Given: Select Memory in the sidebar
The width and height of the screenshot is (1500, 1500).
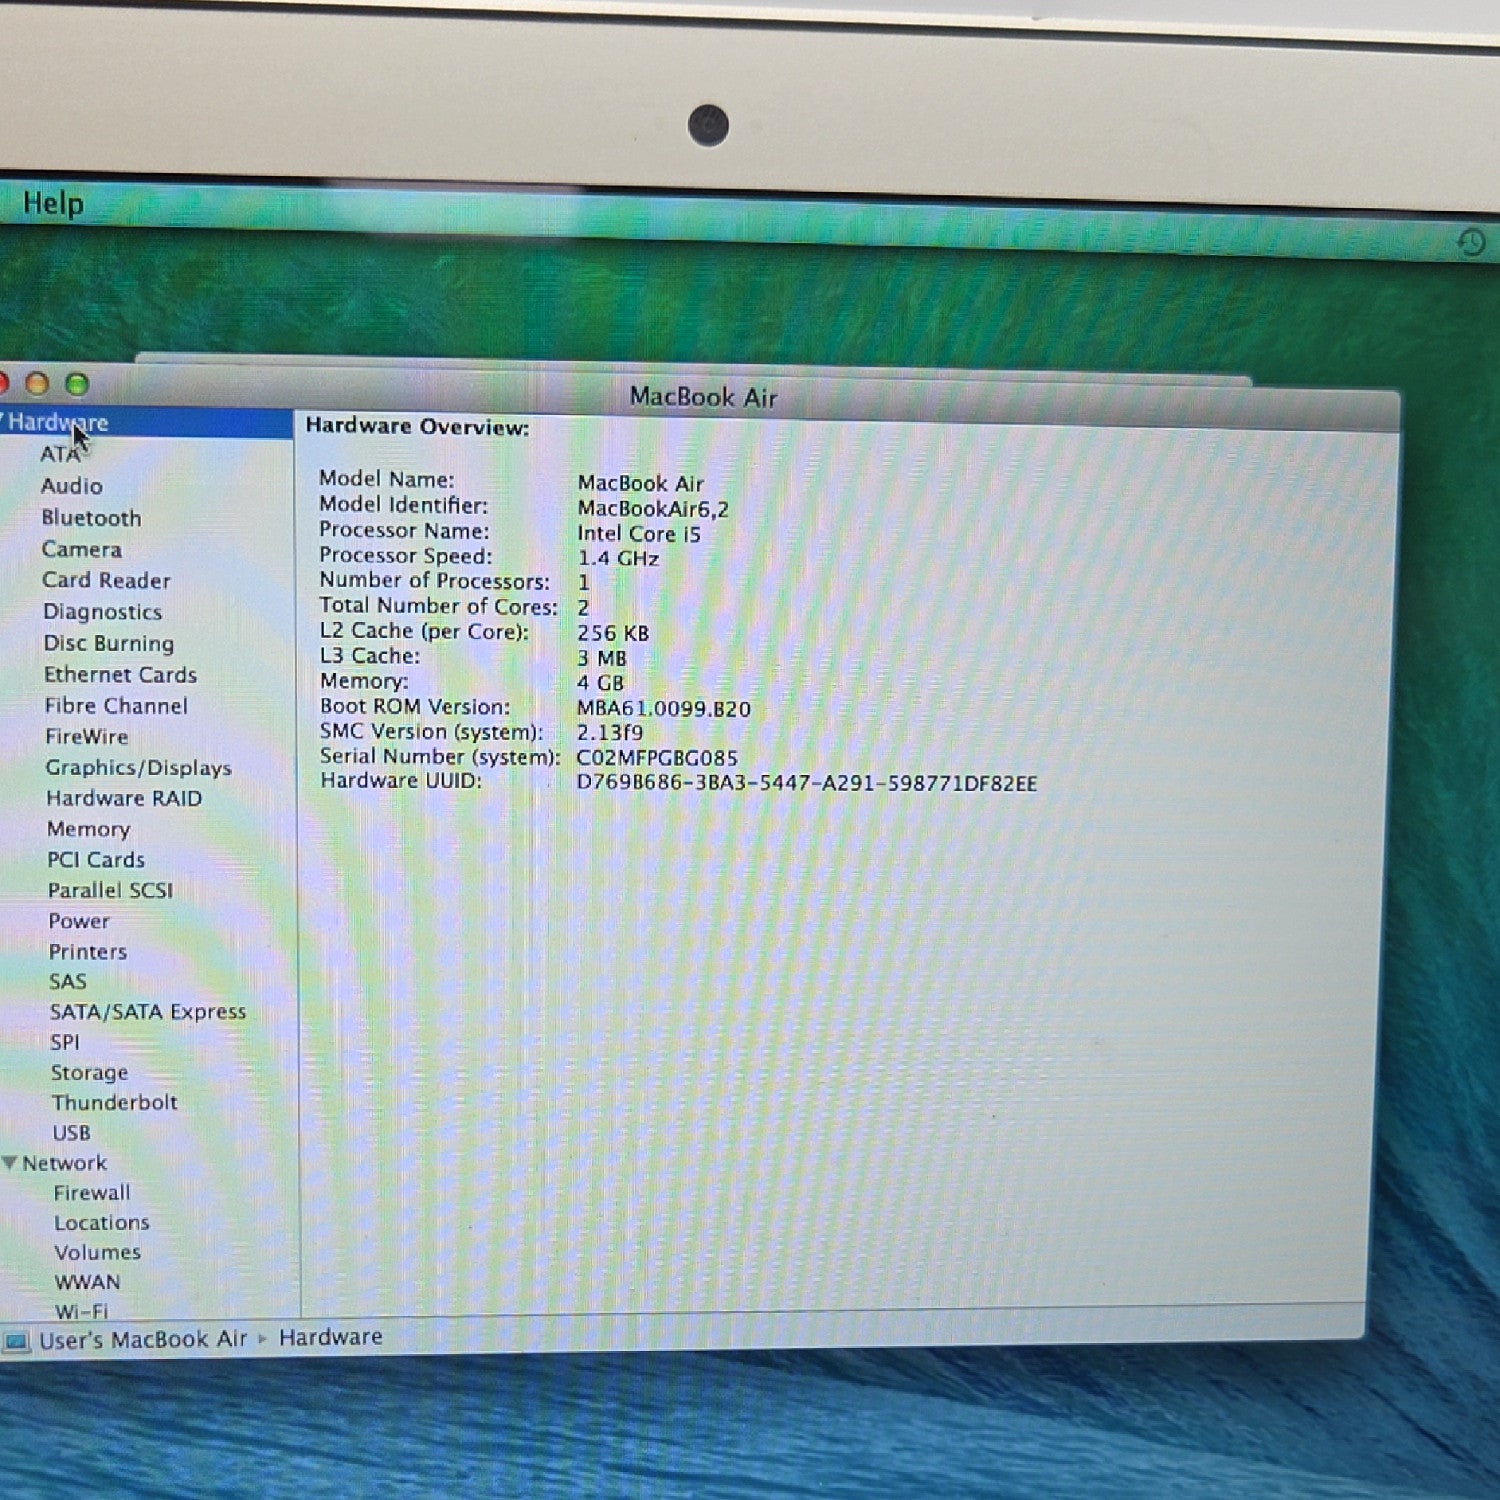Looking at the screenshot, I should pyautogui.click(x=88, y=829).
